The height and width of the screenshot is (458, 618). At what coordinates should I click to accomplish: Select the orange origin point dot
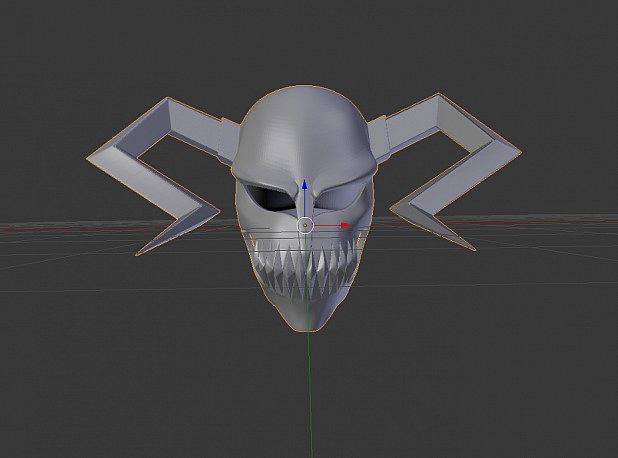click(305, 225)
